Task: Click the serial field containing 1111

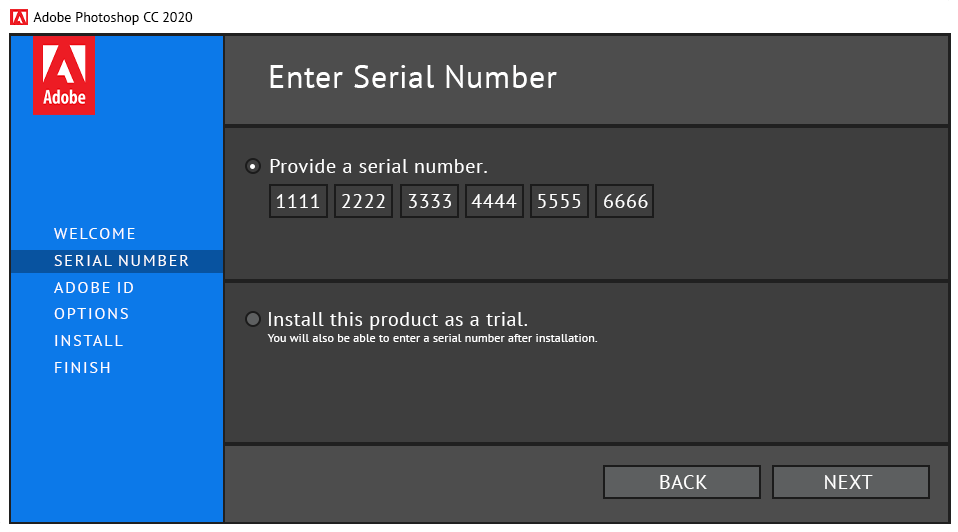Action: (298, 201)
